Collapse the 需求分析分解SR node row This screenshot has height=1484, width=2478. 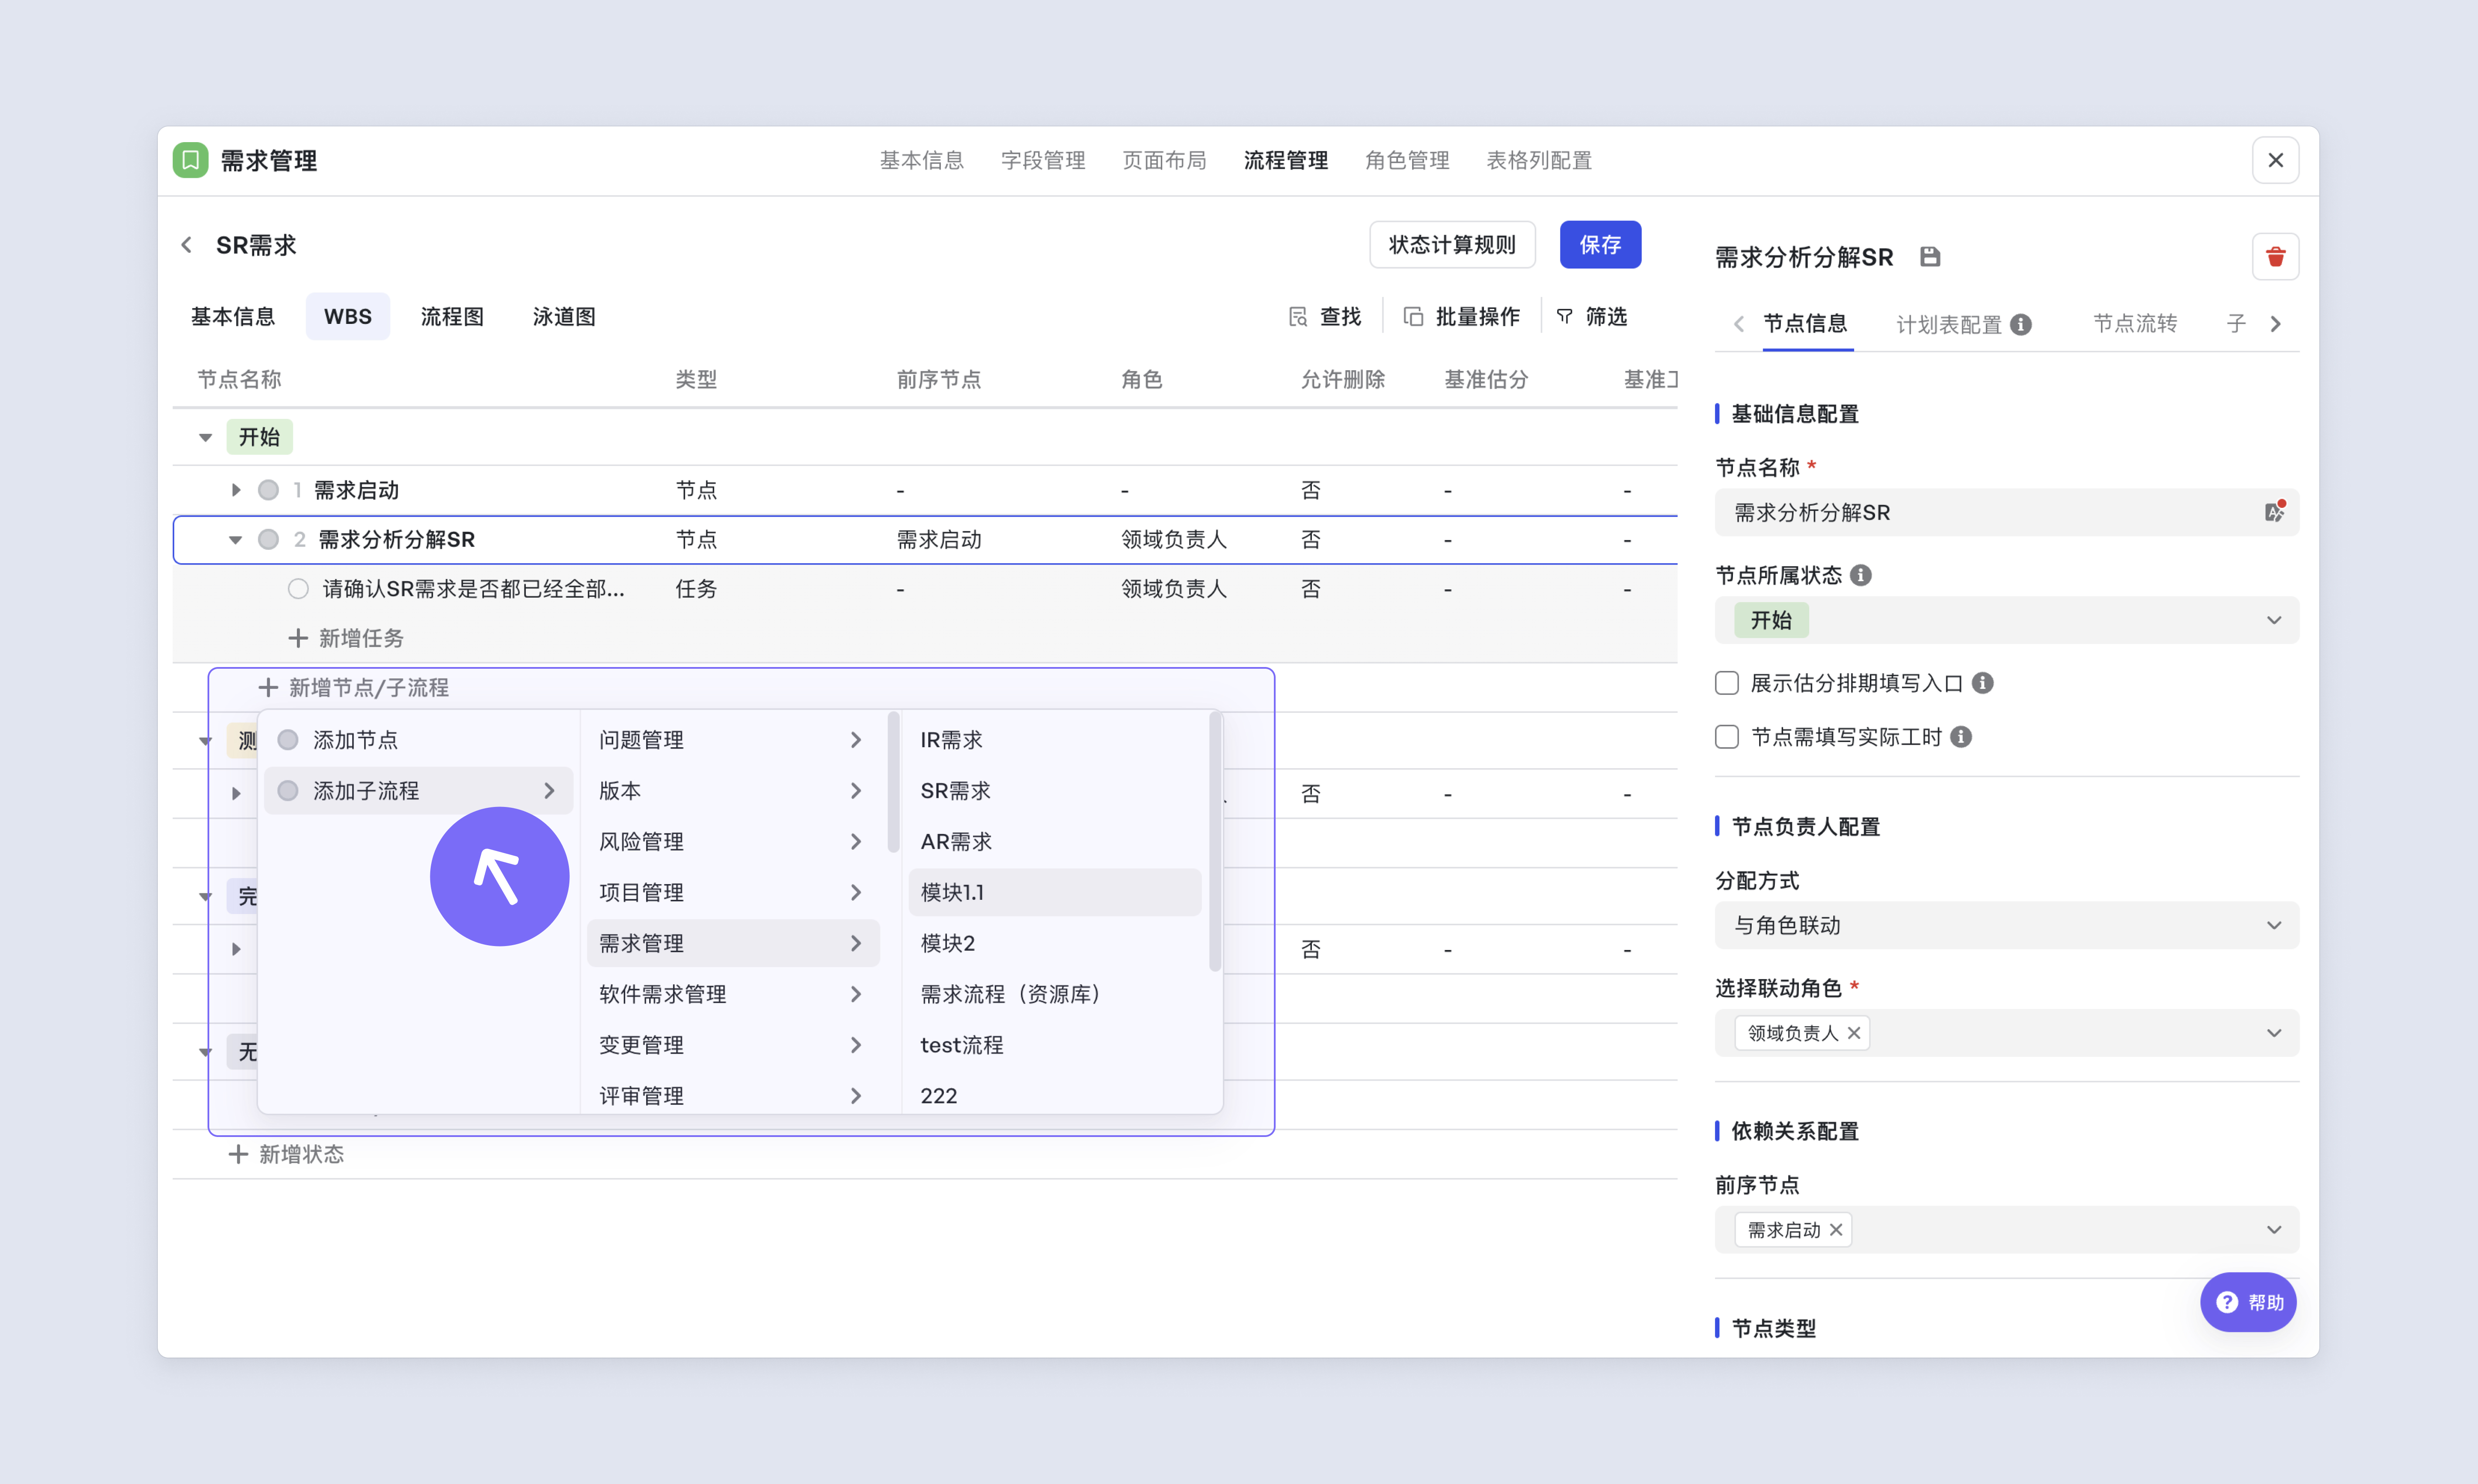coord(236,540)
